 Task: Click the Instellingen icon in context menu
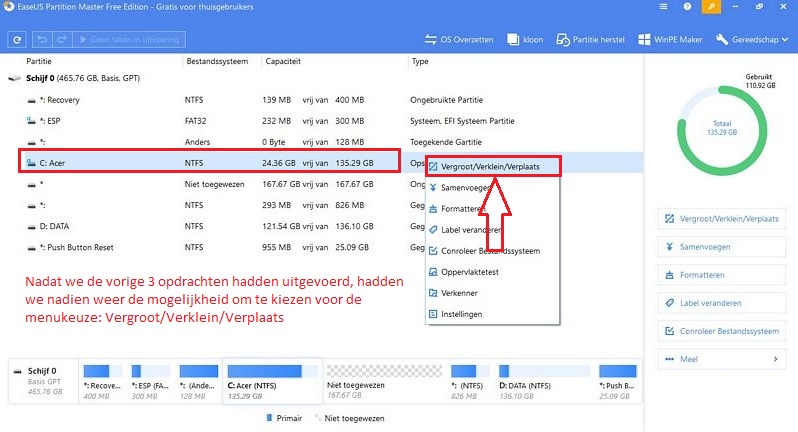pos(433,314)
